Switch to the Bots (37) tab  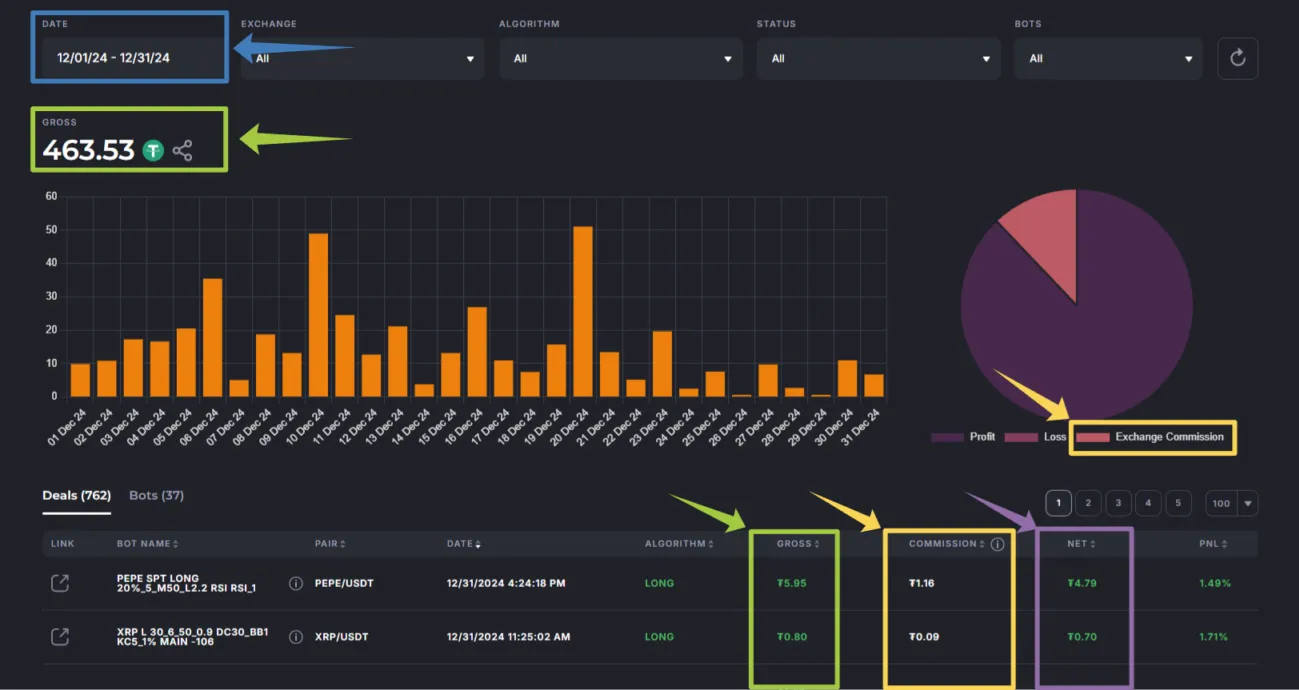click(x=156, y=495)
